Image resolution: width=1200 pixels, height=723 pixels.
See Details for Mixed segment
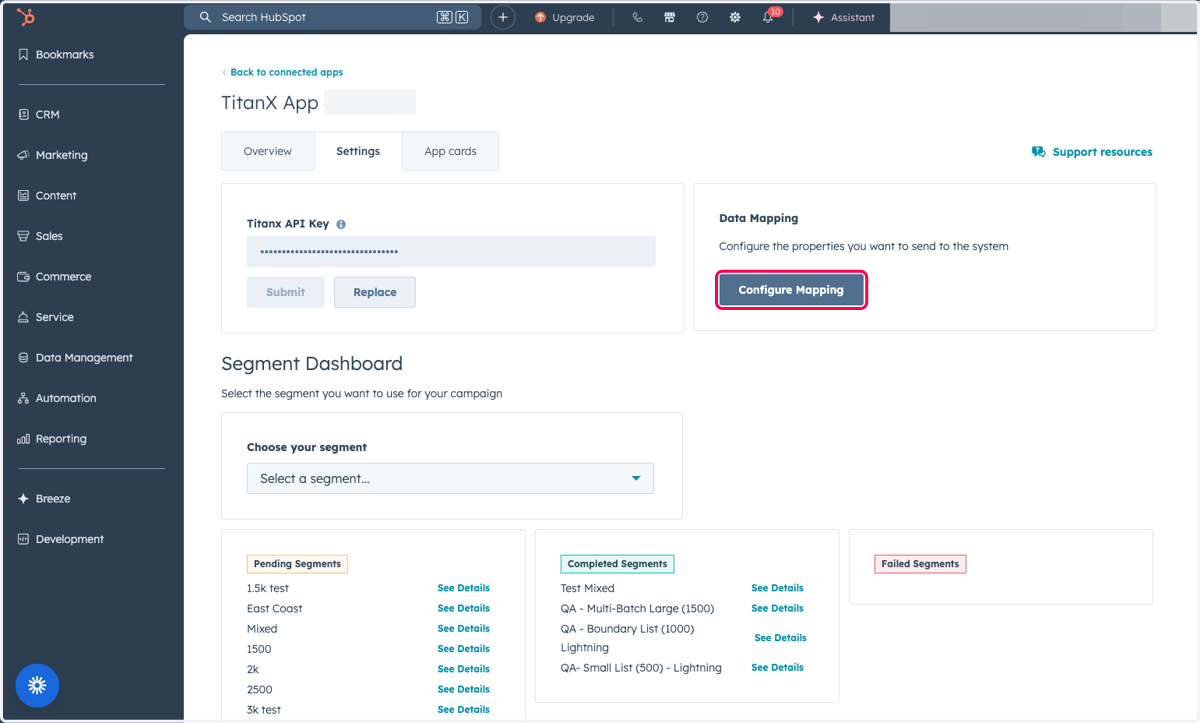(463, 629)
